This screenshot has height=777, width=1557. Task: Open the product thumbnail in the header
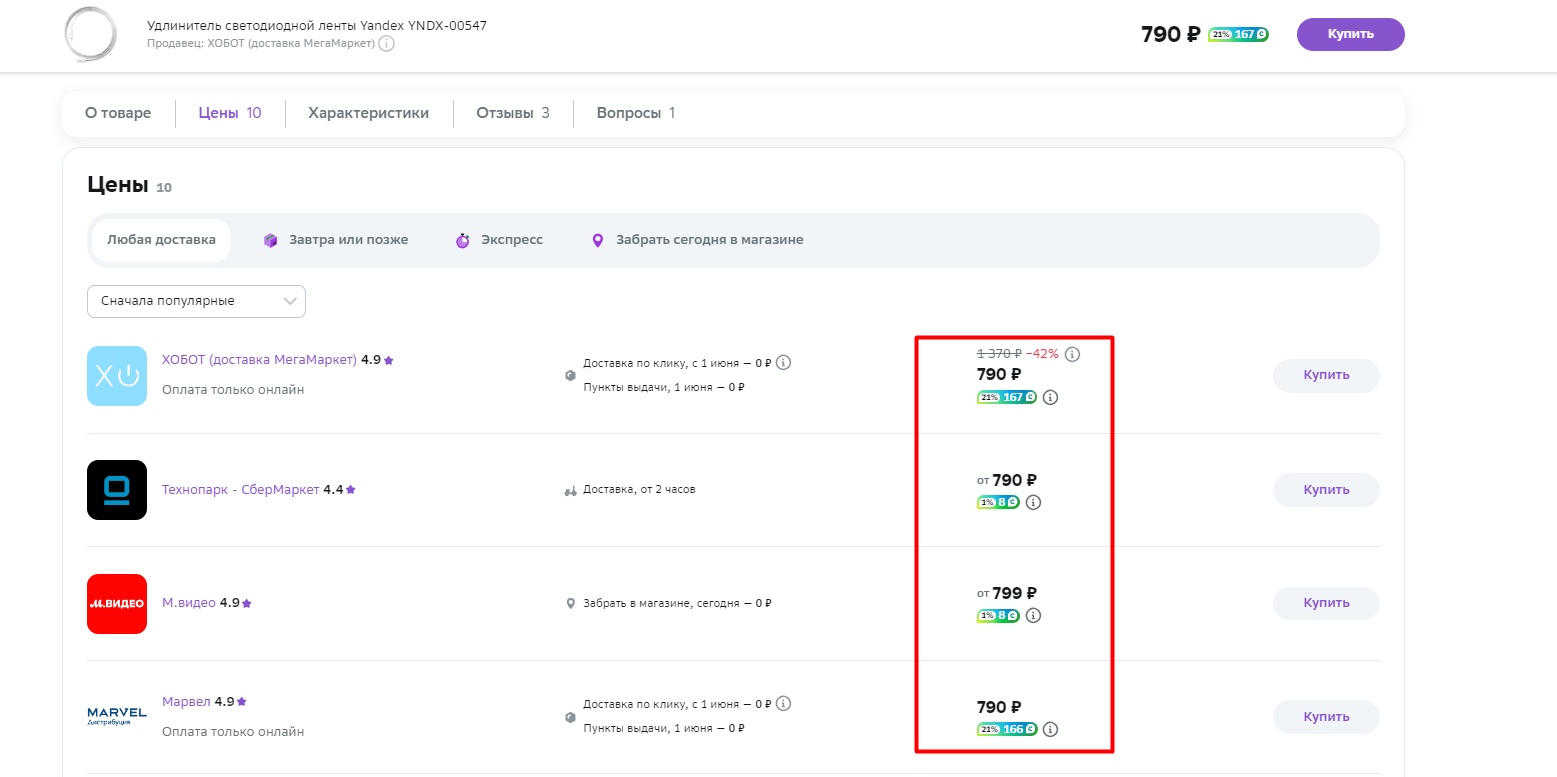click(93, 36)
